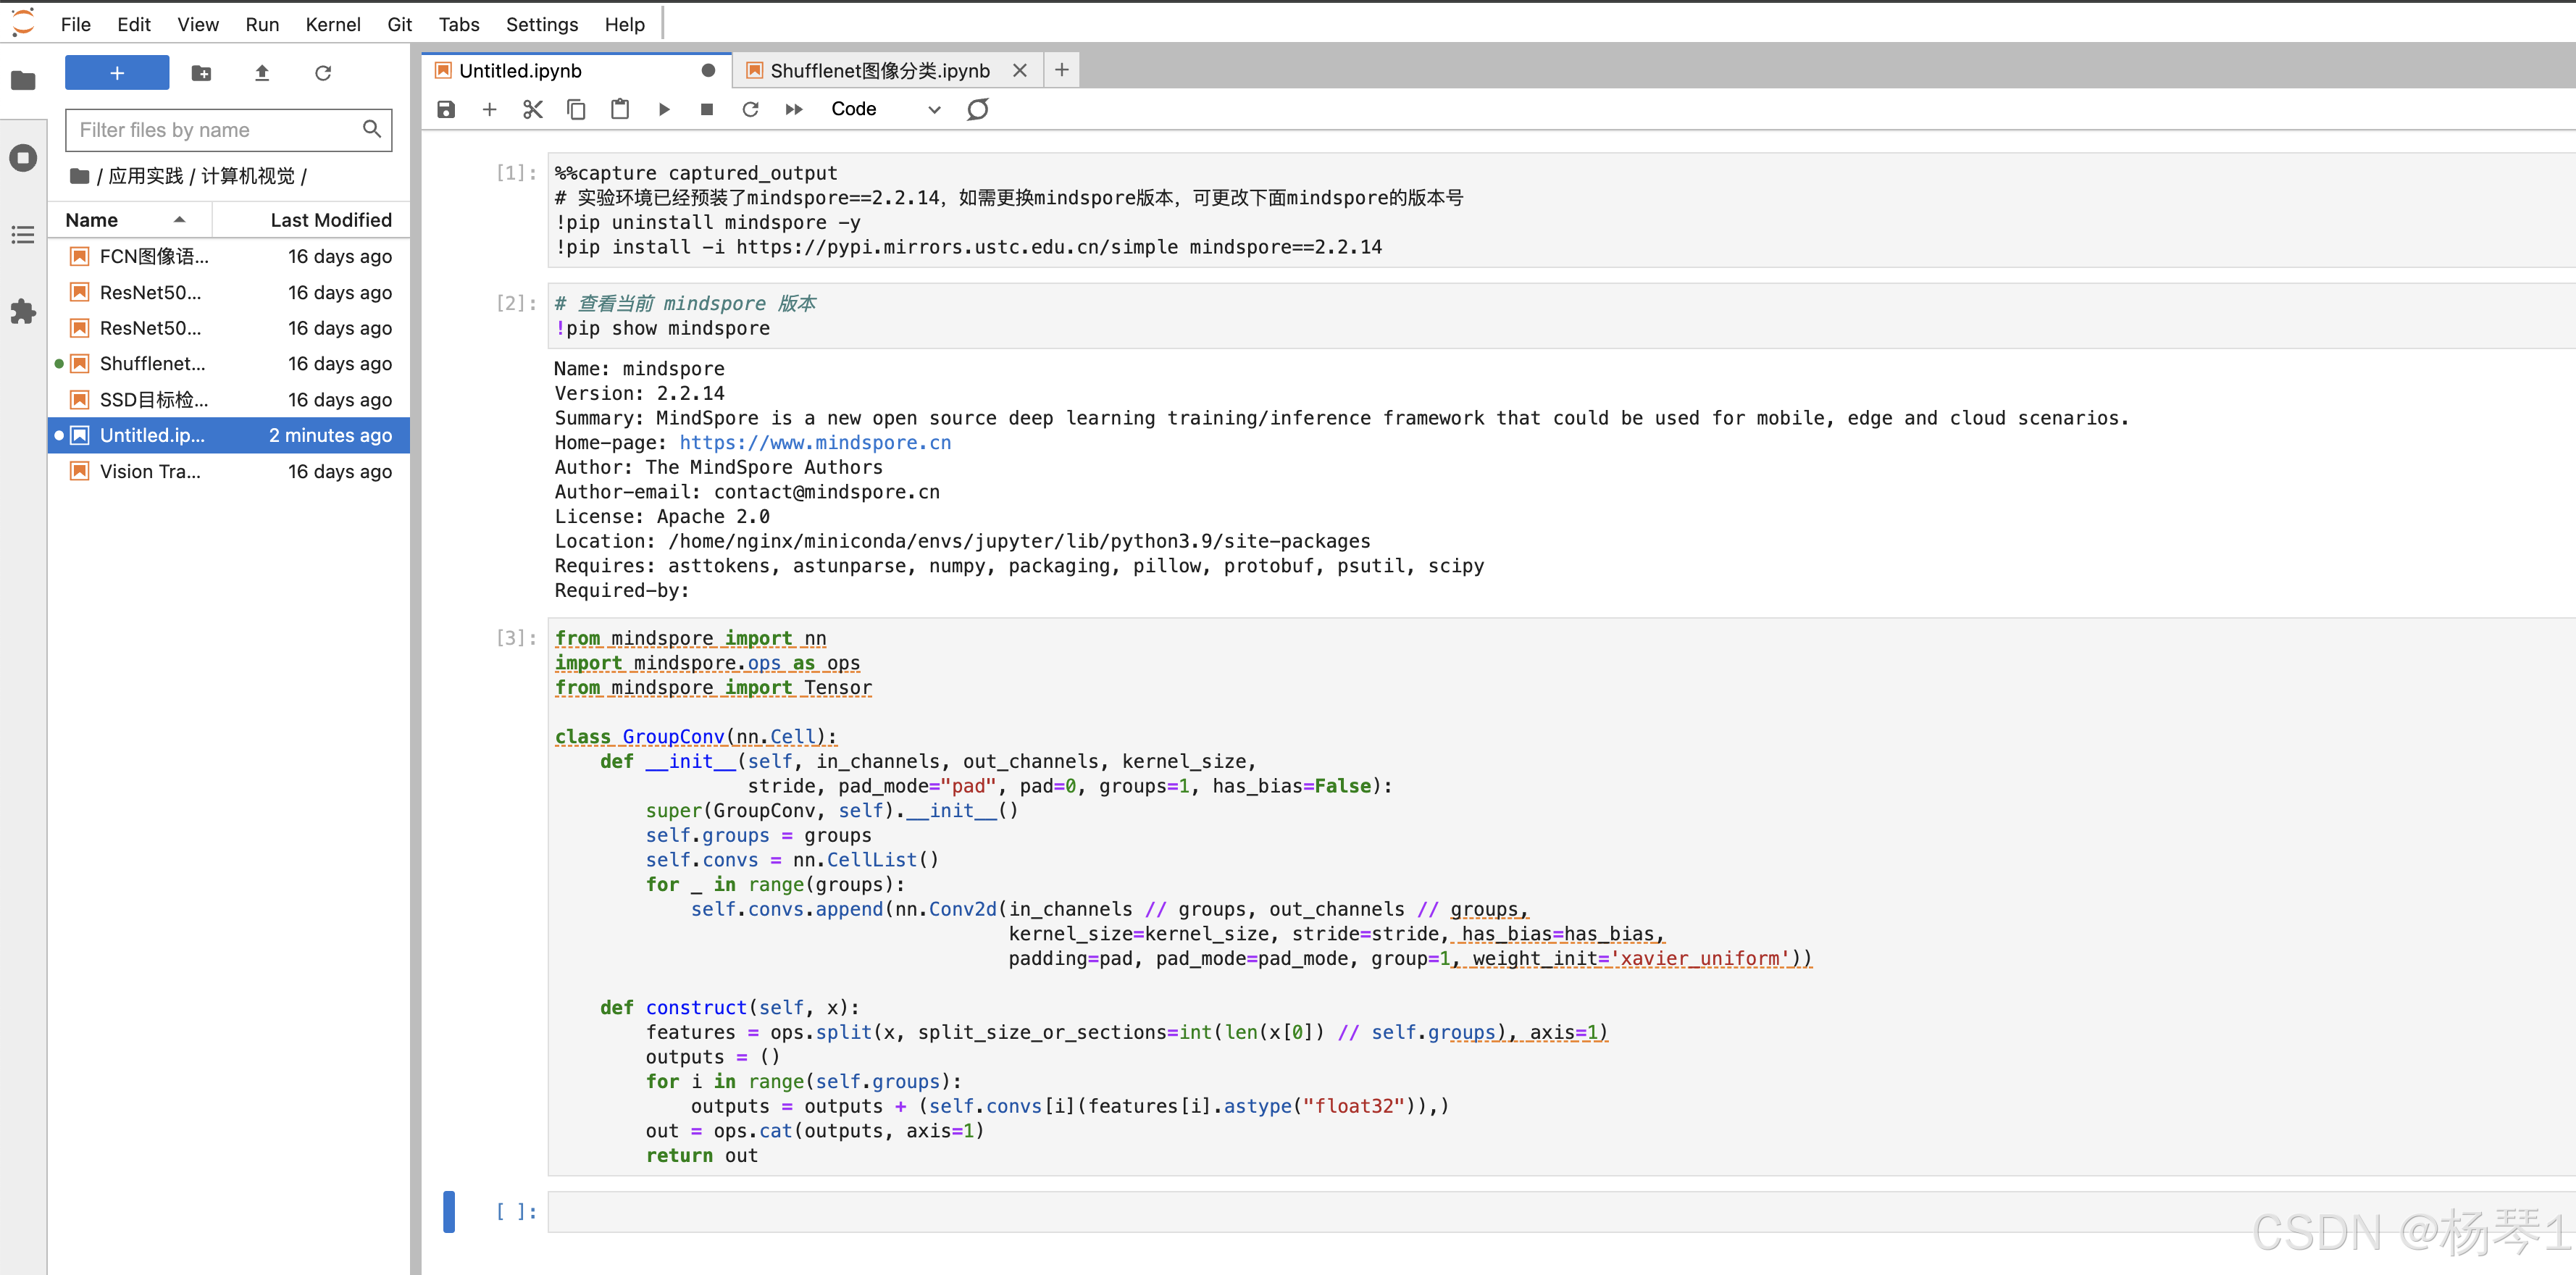The width and height of the screenshot is (2576, 1275).
Task: Sort files by the Last Modified column
Action: pyautogui.click(x=330, y=220)
